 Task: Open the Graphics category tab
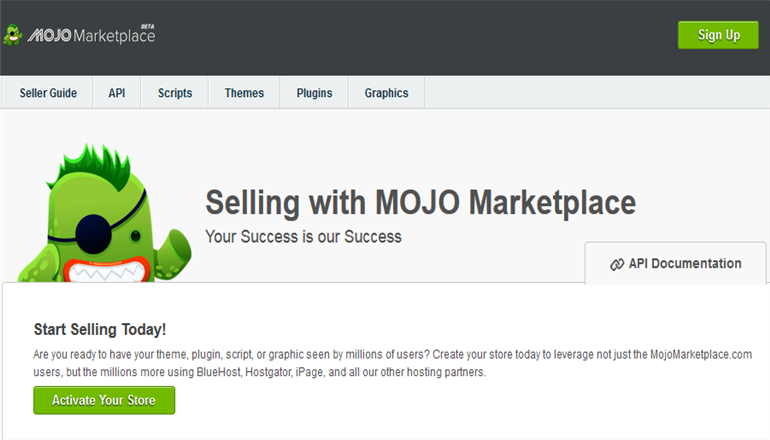[386, 93]
